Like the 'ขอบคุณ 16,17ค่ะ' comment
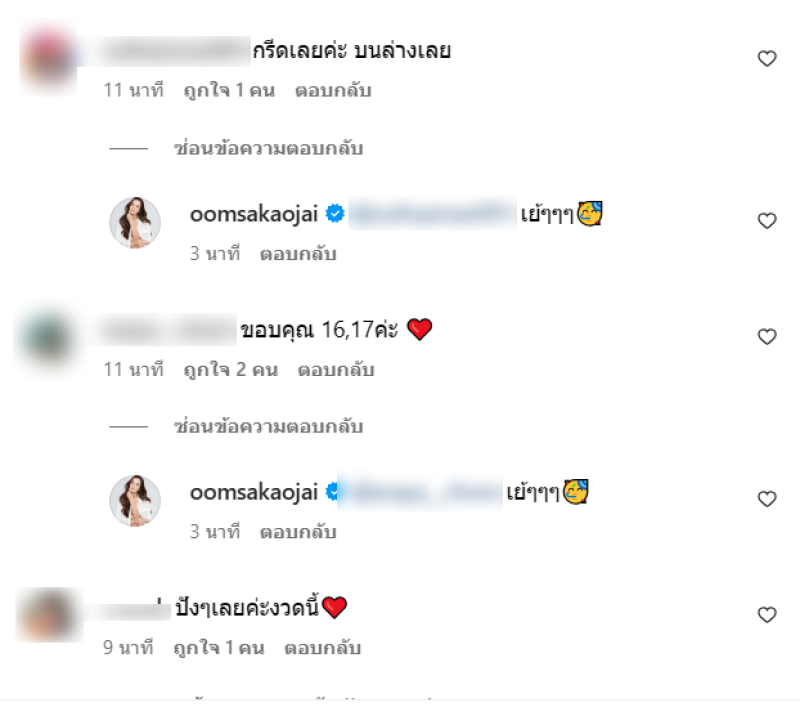 (x=766, y=336)
